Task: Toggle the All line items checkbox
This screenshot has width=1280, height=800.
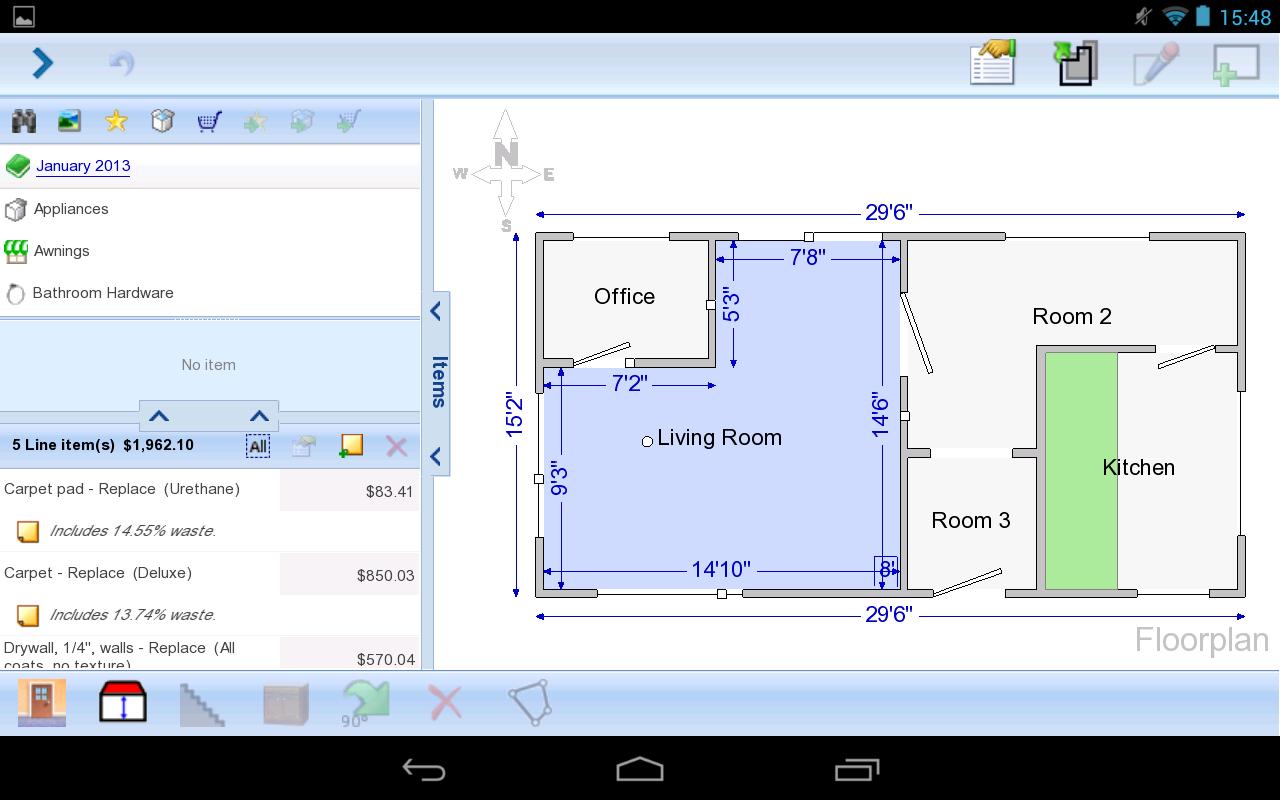Action: coord(257,446)
